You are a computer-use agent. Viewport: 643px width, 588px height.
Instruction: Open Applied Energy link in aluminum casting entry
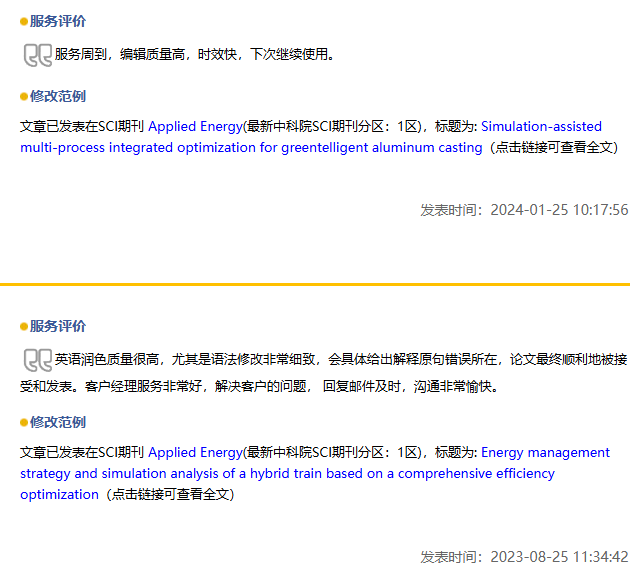tap(195, 127)
